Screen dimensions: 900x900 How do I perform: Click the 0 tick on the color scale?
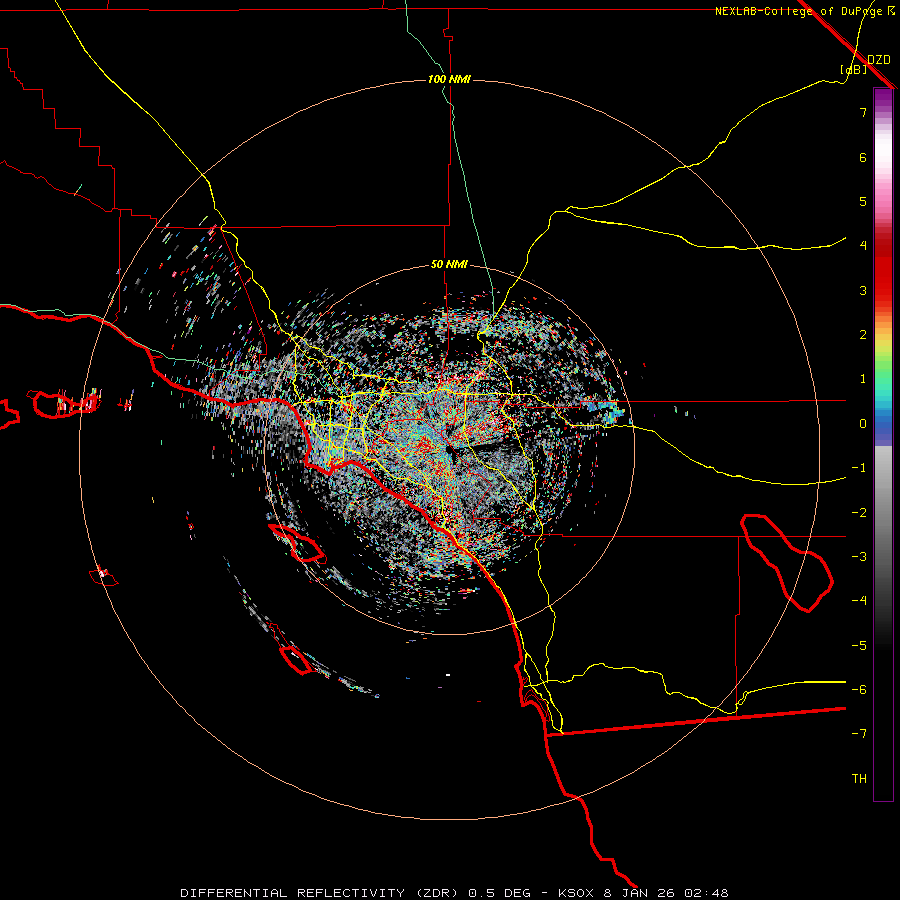[x=863, y=424]
